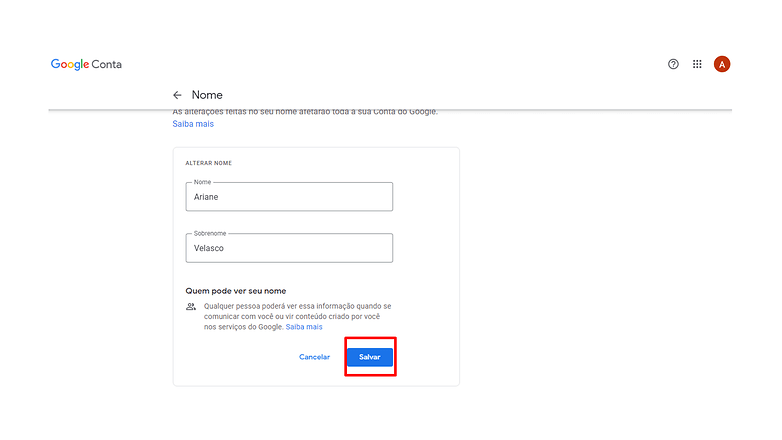Open the help question mark icon
The height and width of the screenshot is (440, 782).
tap(673, 64)
